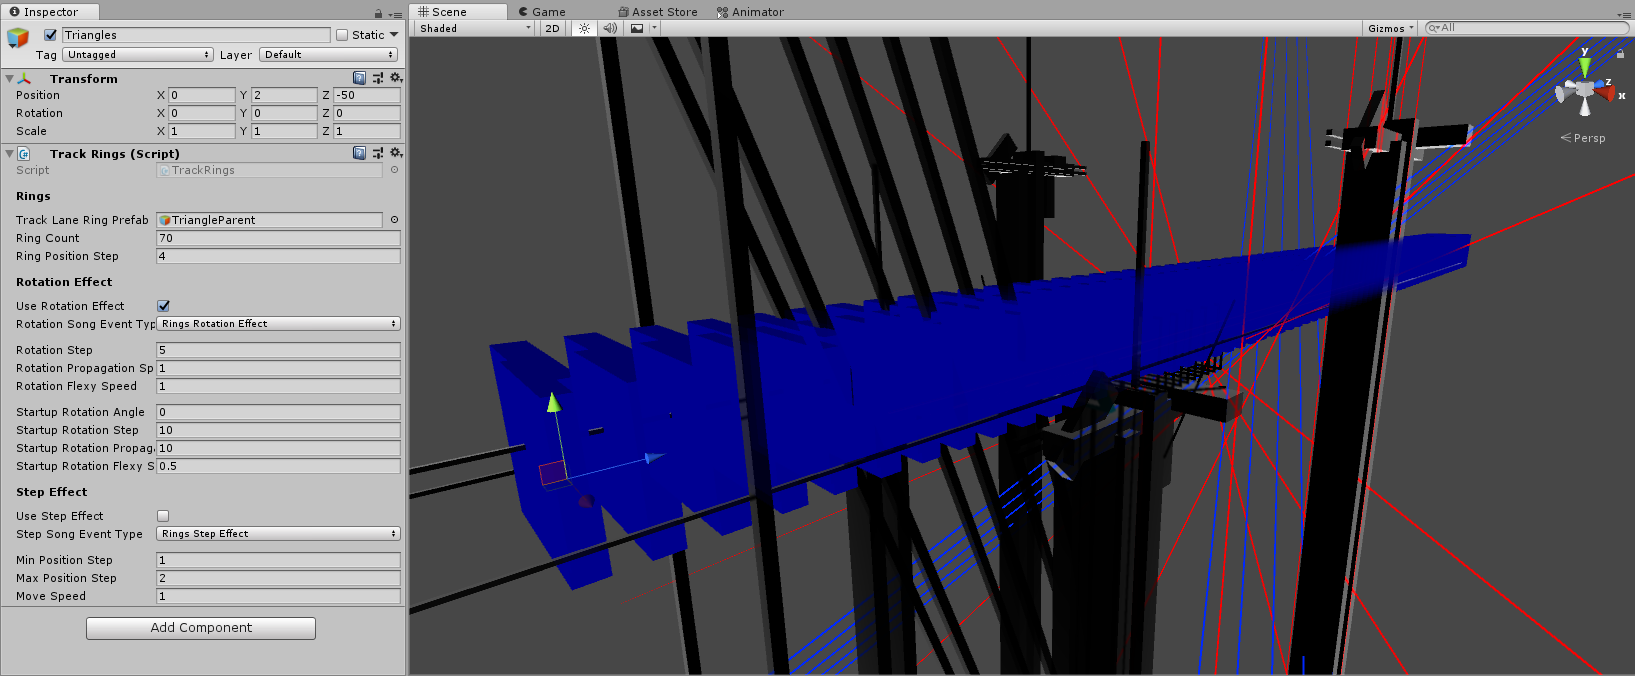Mark Triangles object as Static

pyautogui.click(x=342, y=35)
